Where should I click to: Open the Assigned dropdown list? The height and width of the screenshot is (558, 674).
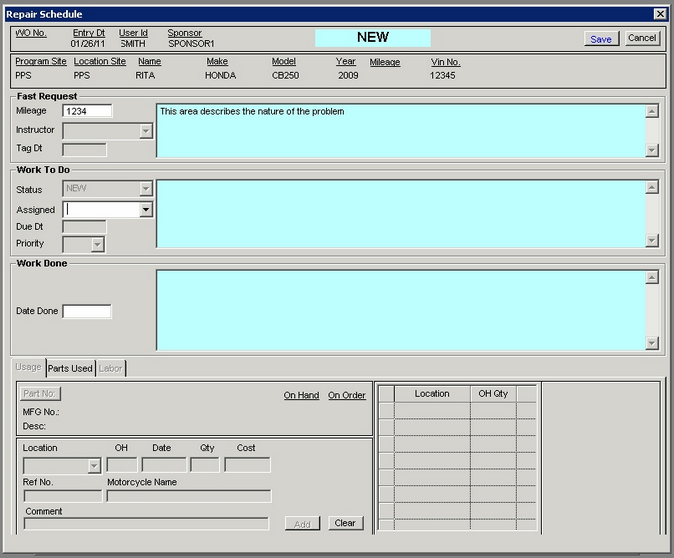pos(146,210)
